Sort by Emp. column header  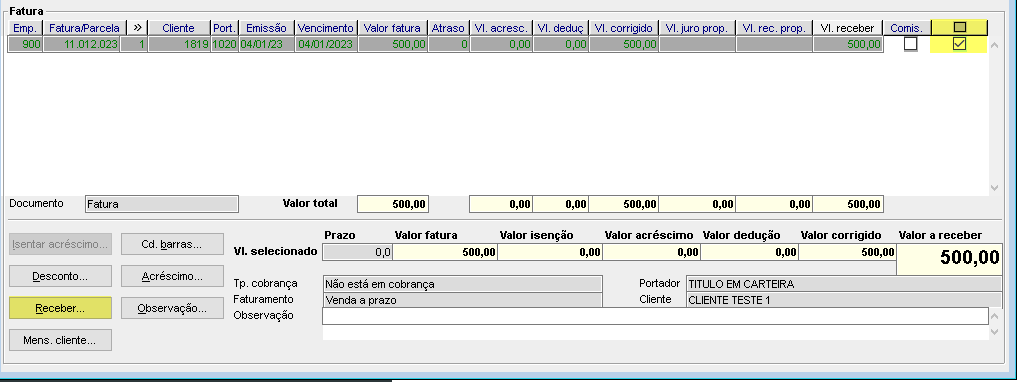[x=25, y=28]
